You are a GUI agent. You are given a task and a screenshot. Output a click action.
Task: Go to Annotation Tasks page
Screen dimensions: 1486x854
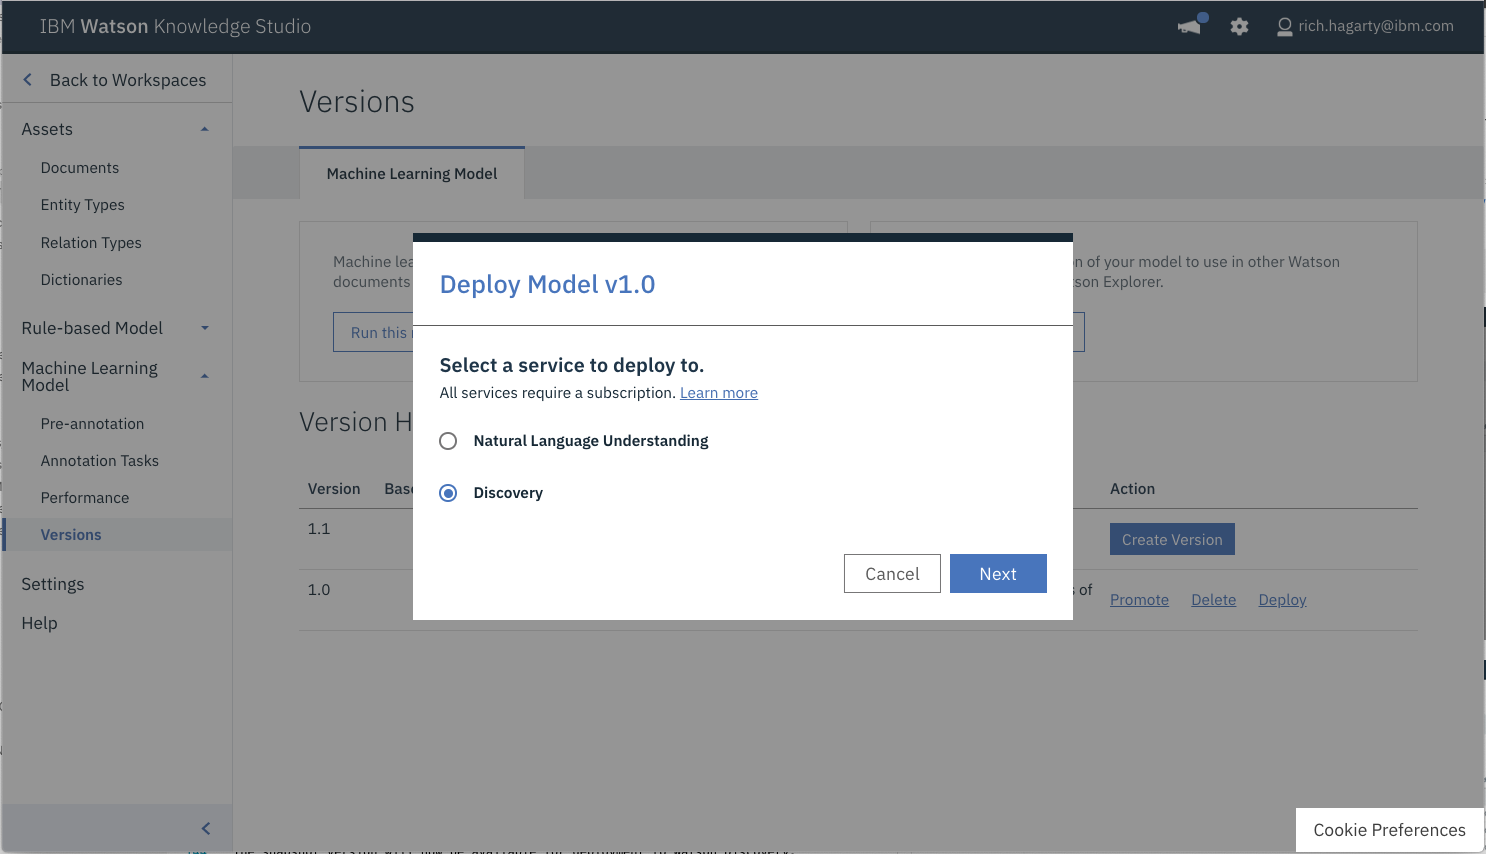pos(100,461)
